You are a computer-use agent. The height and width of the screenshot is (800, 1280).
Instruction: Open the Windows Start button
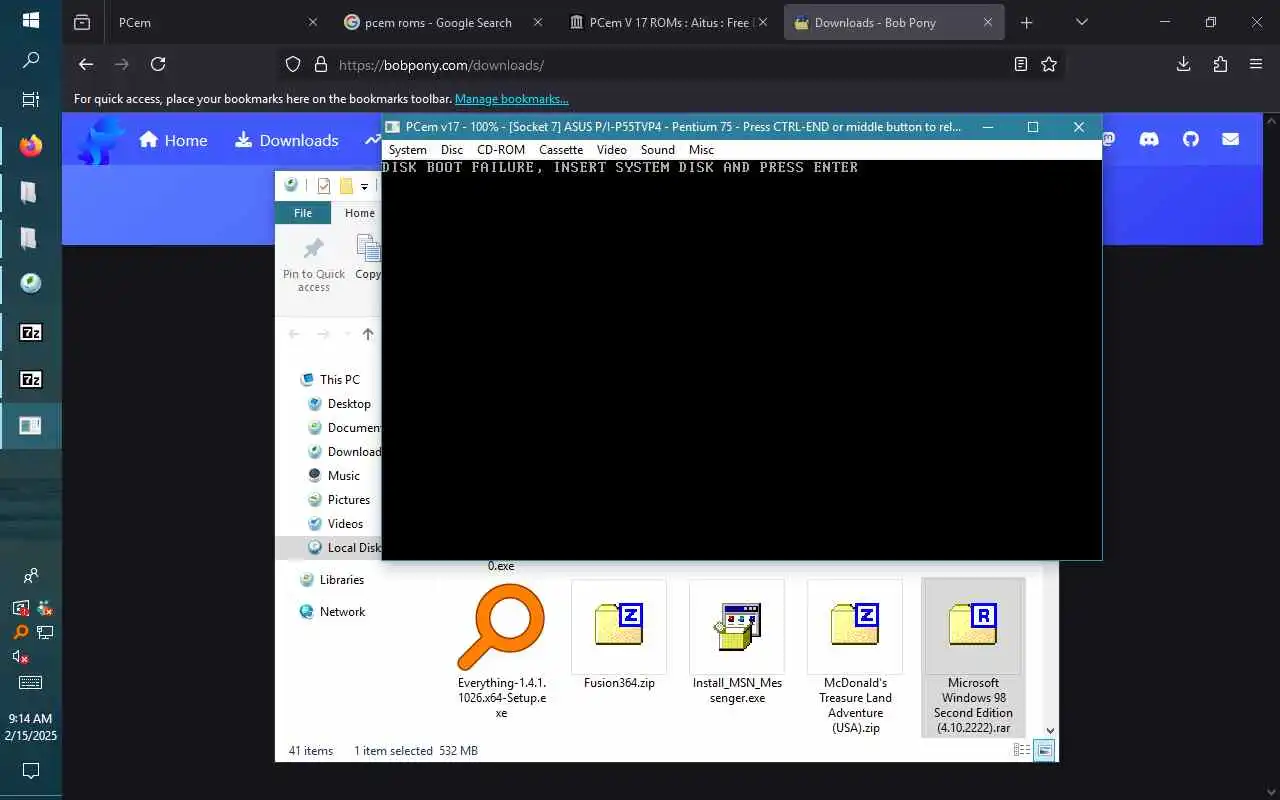pyautogui.click(x=31, y=20)
